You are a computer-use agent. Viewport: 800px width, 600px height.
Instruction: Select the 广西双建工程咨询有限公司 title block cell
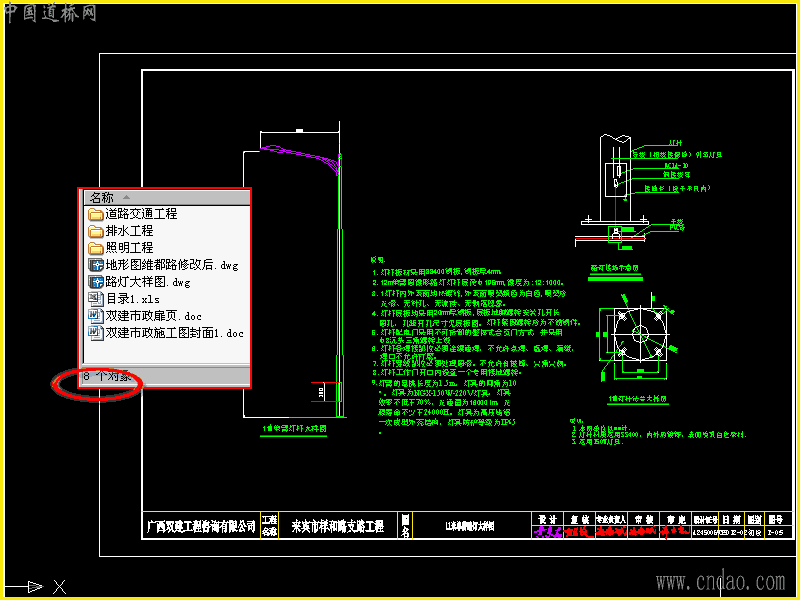202,526
